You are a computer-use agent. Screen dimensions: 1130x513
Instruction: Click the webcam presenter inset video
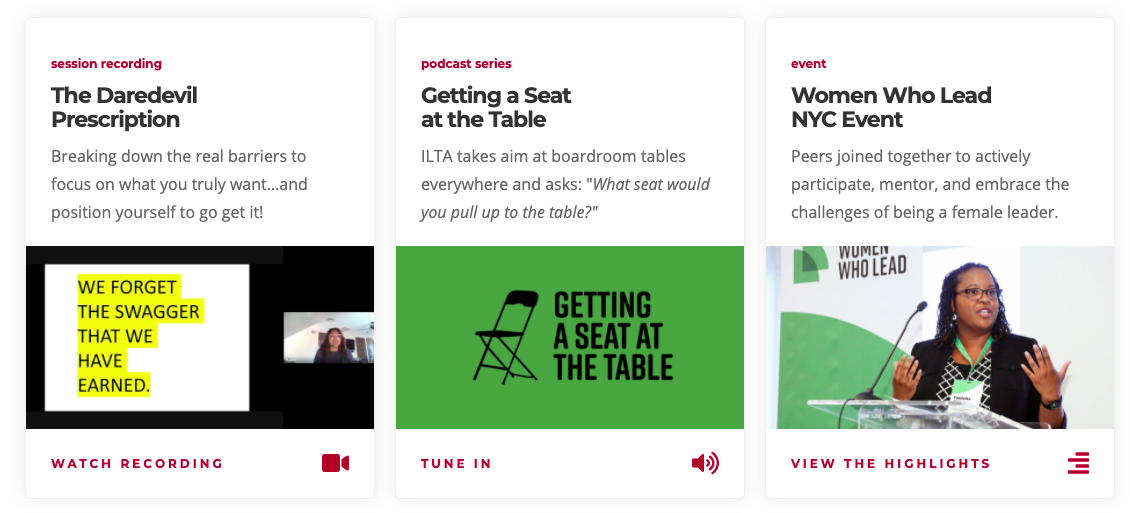[x=328, y=338]
